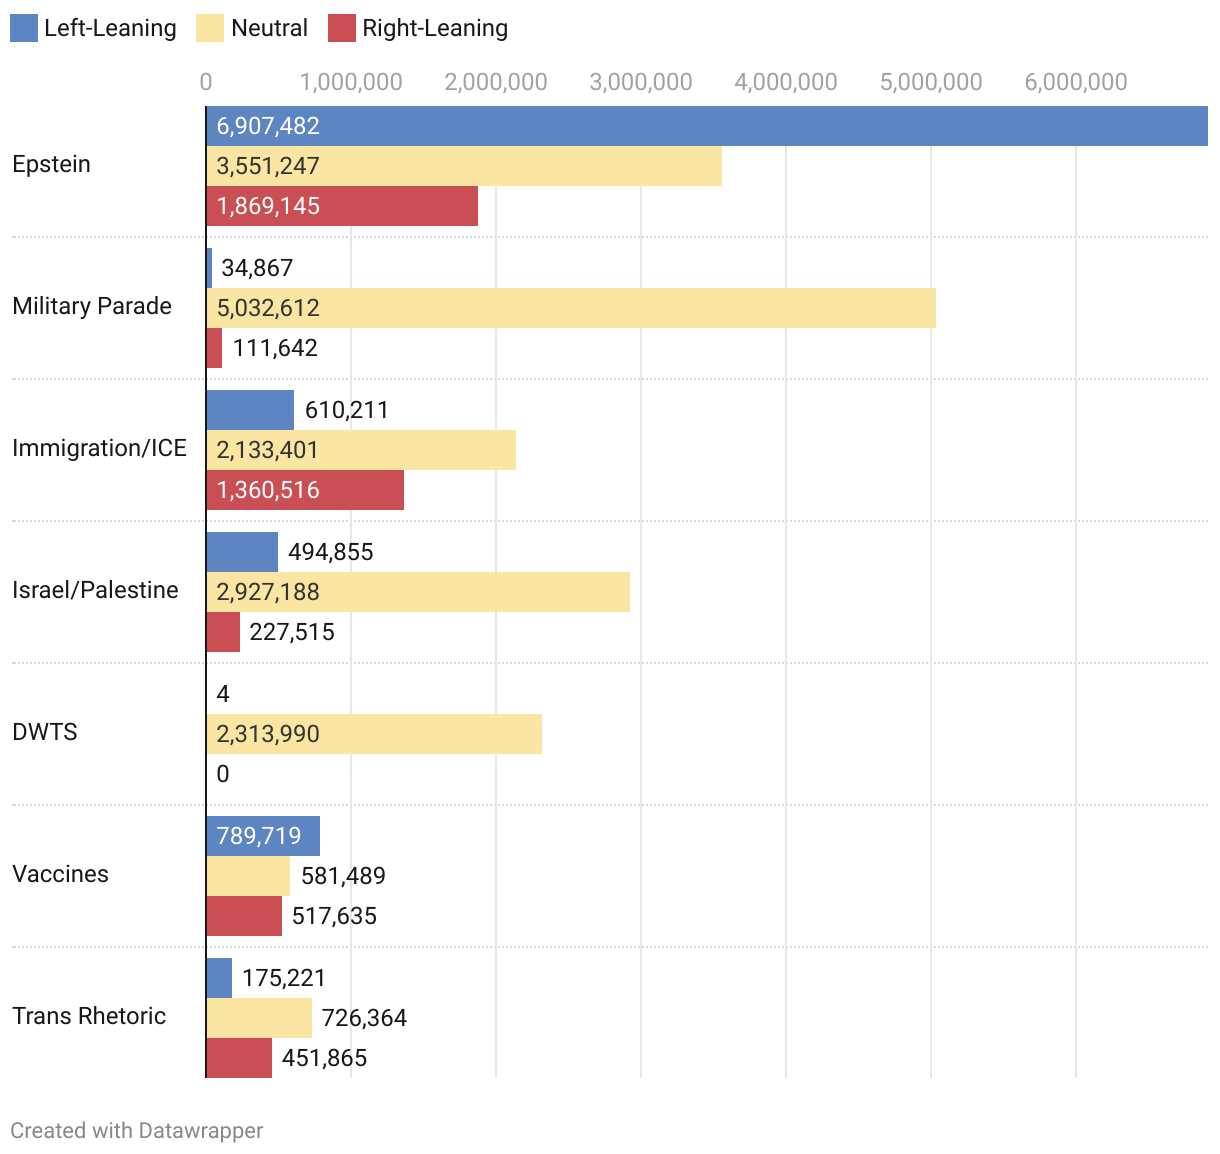The width and height of the screenshot is (1220, 1154).
Task: Select the Israel/Palestine Neutral bar 2,927,188
Action: tap(418, 592)
